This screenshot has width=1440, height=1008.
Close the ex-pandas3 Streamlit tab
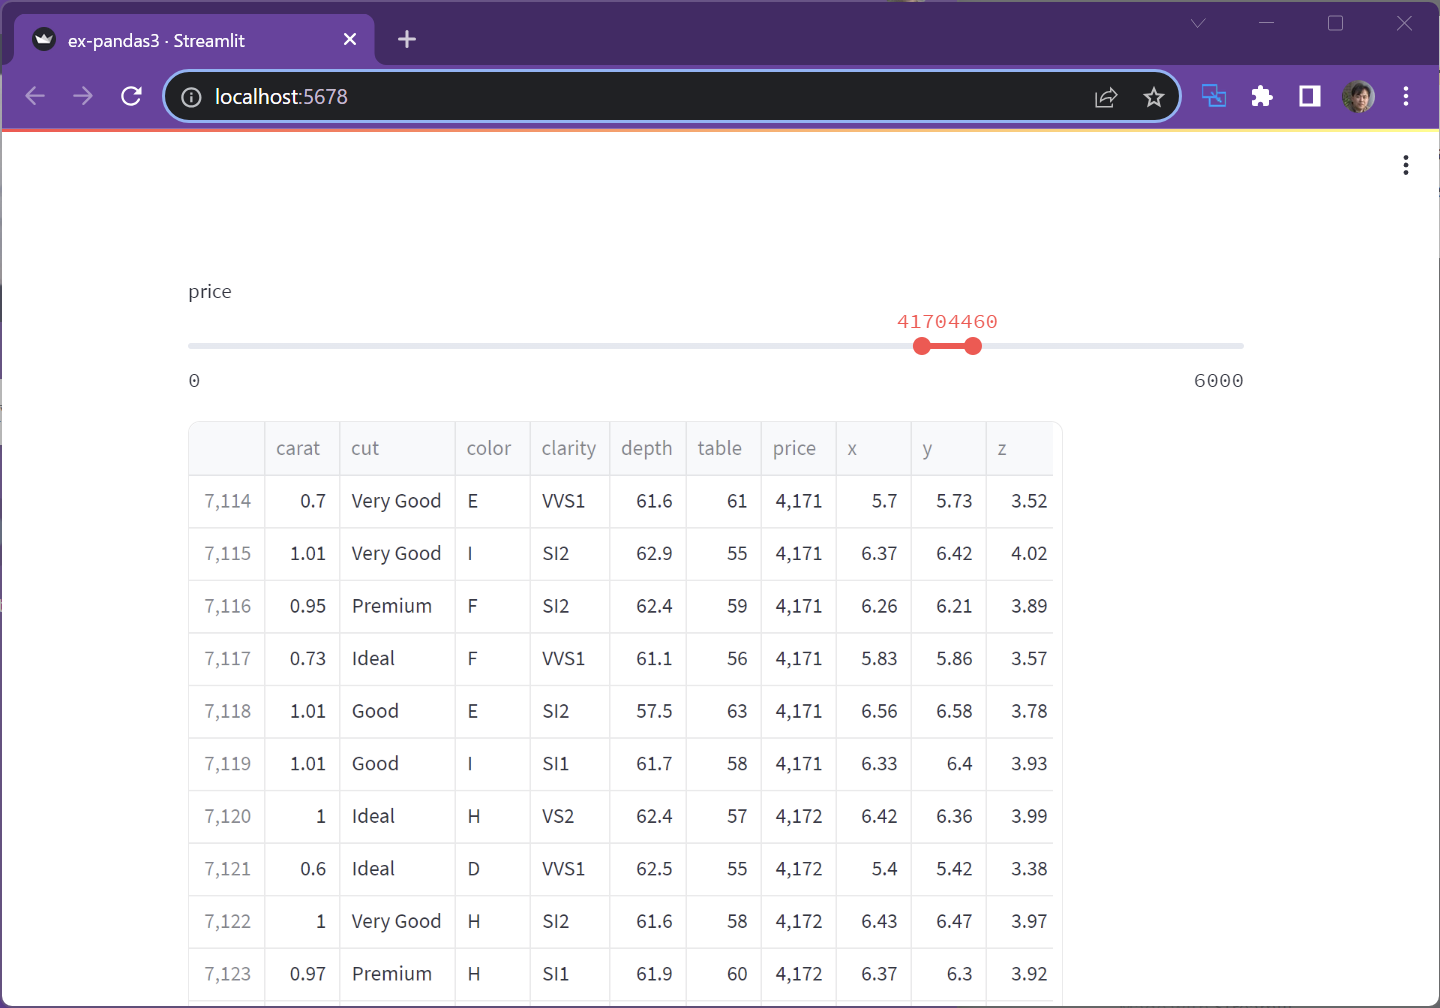click(349, 39)
